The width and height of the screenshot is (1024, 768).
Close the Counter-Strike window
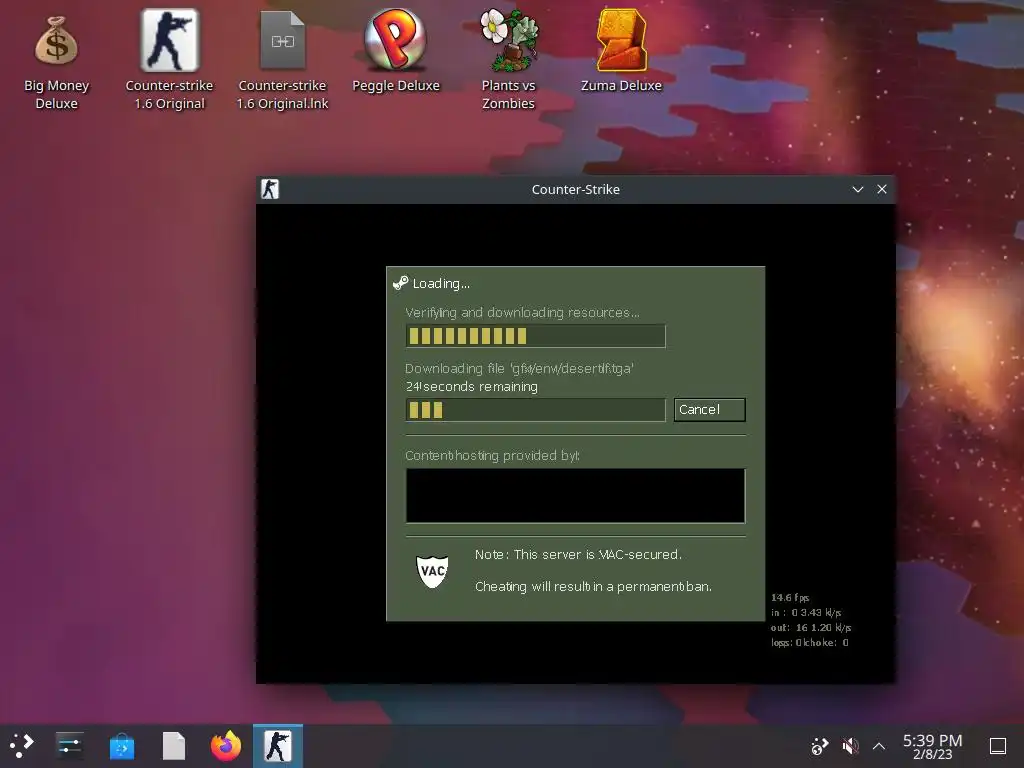click(x=882, y=189)
